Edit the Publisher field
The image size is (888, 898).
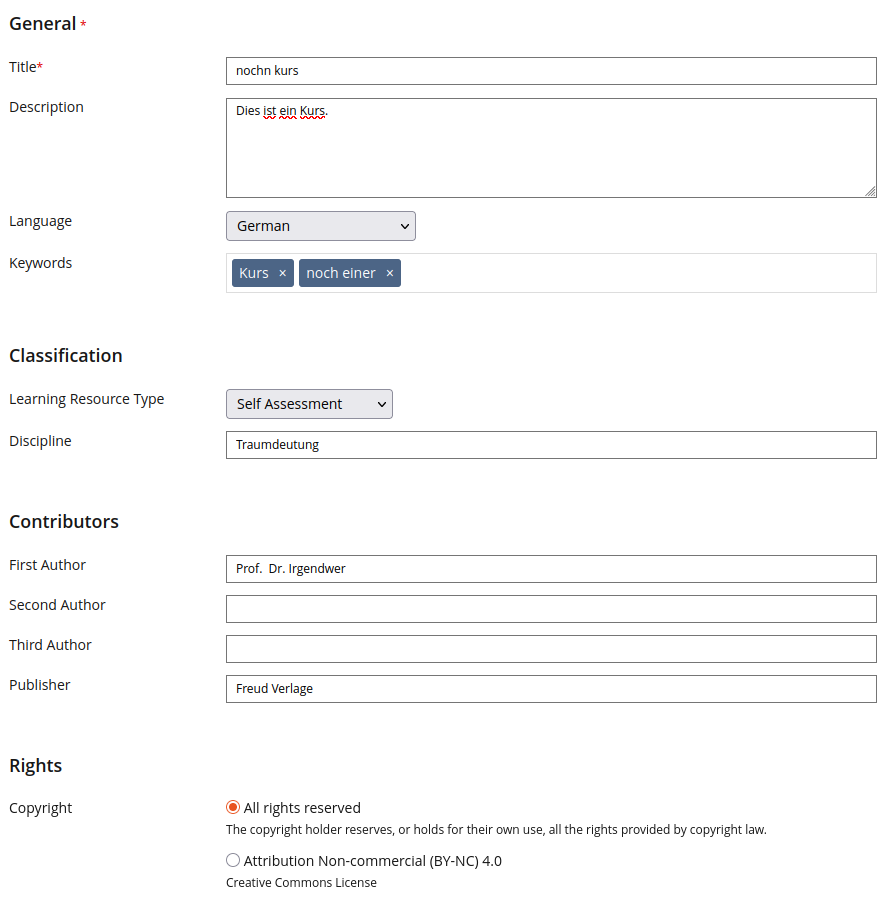coord(551,689)
